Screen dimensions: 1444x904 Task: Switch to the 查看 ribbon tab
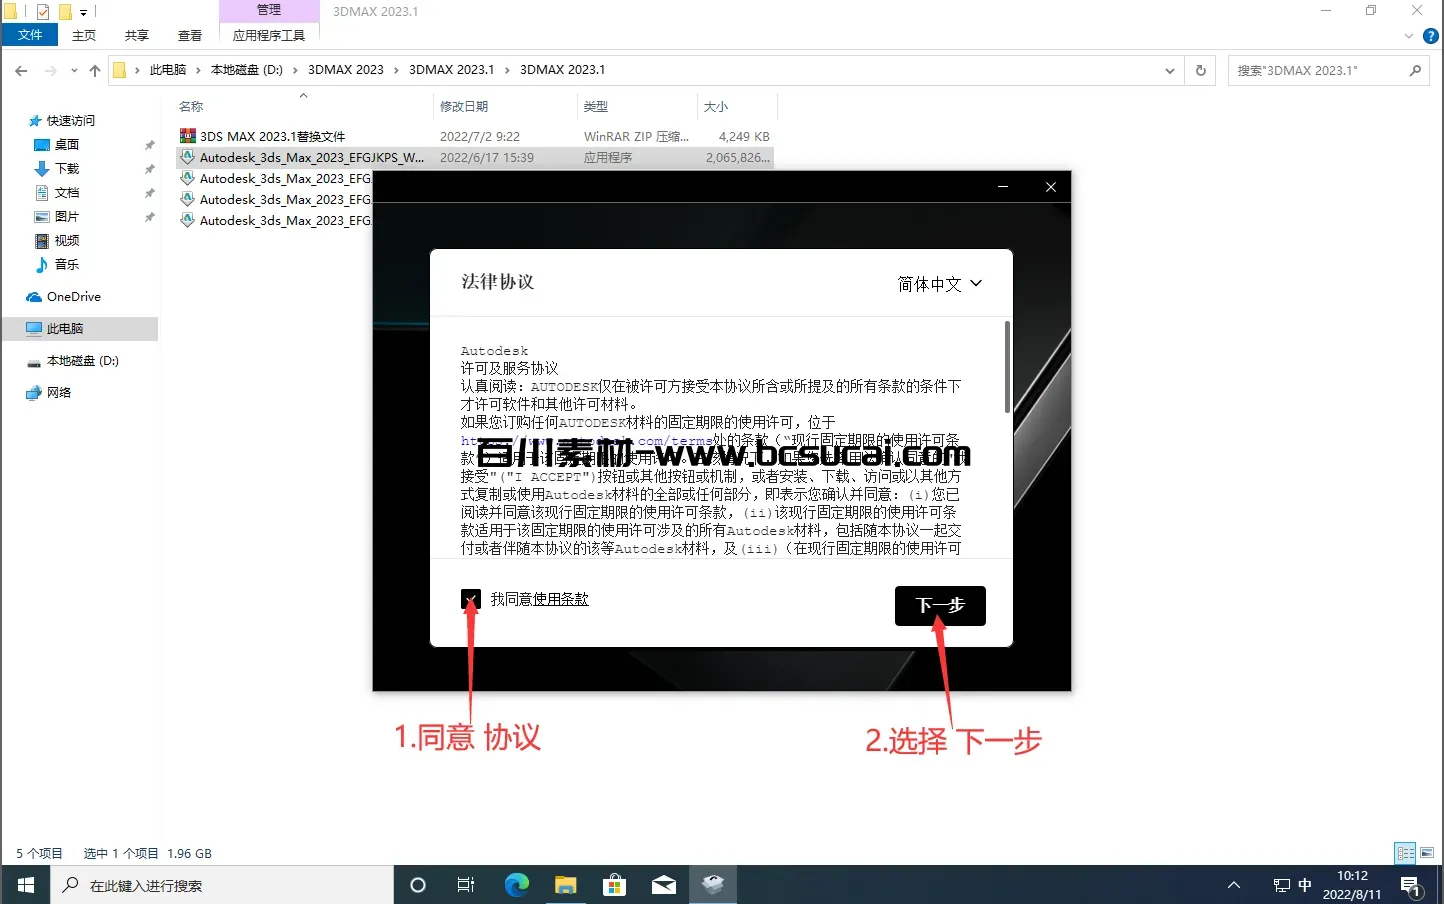point(190,35)
